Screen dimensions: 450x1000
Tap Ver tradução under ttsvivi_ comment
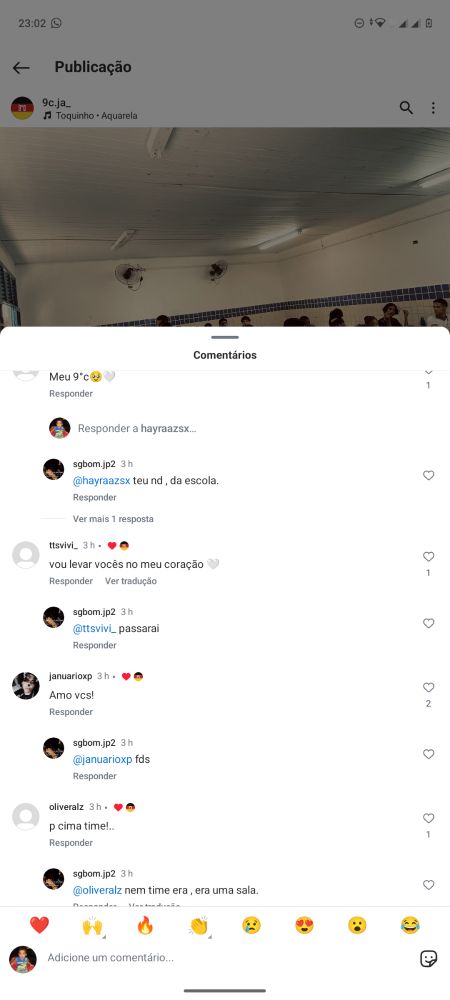(x=131, y=581)
